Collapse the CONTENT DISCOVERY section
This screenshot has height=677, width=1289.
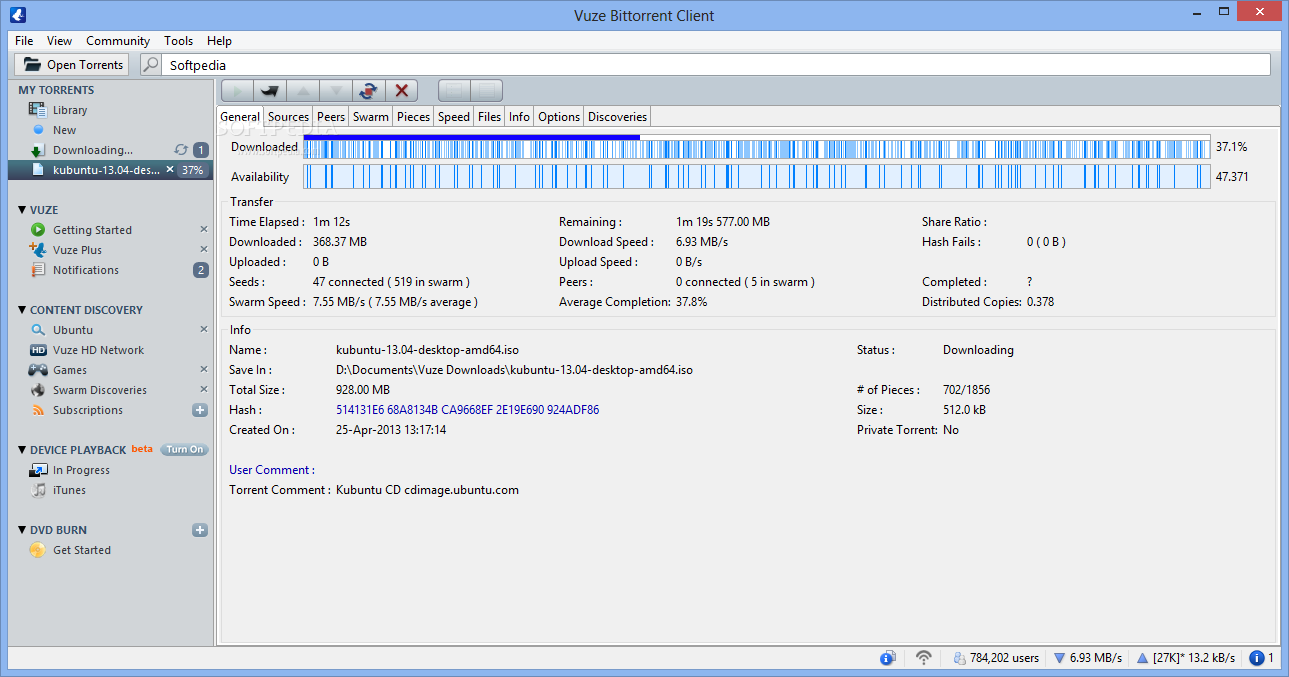click(22, 310)
